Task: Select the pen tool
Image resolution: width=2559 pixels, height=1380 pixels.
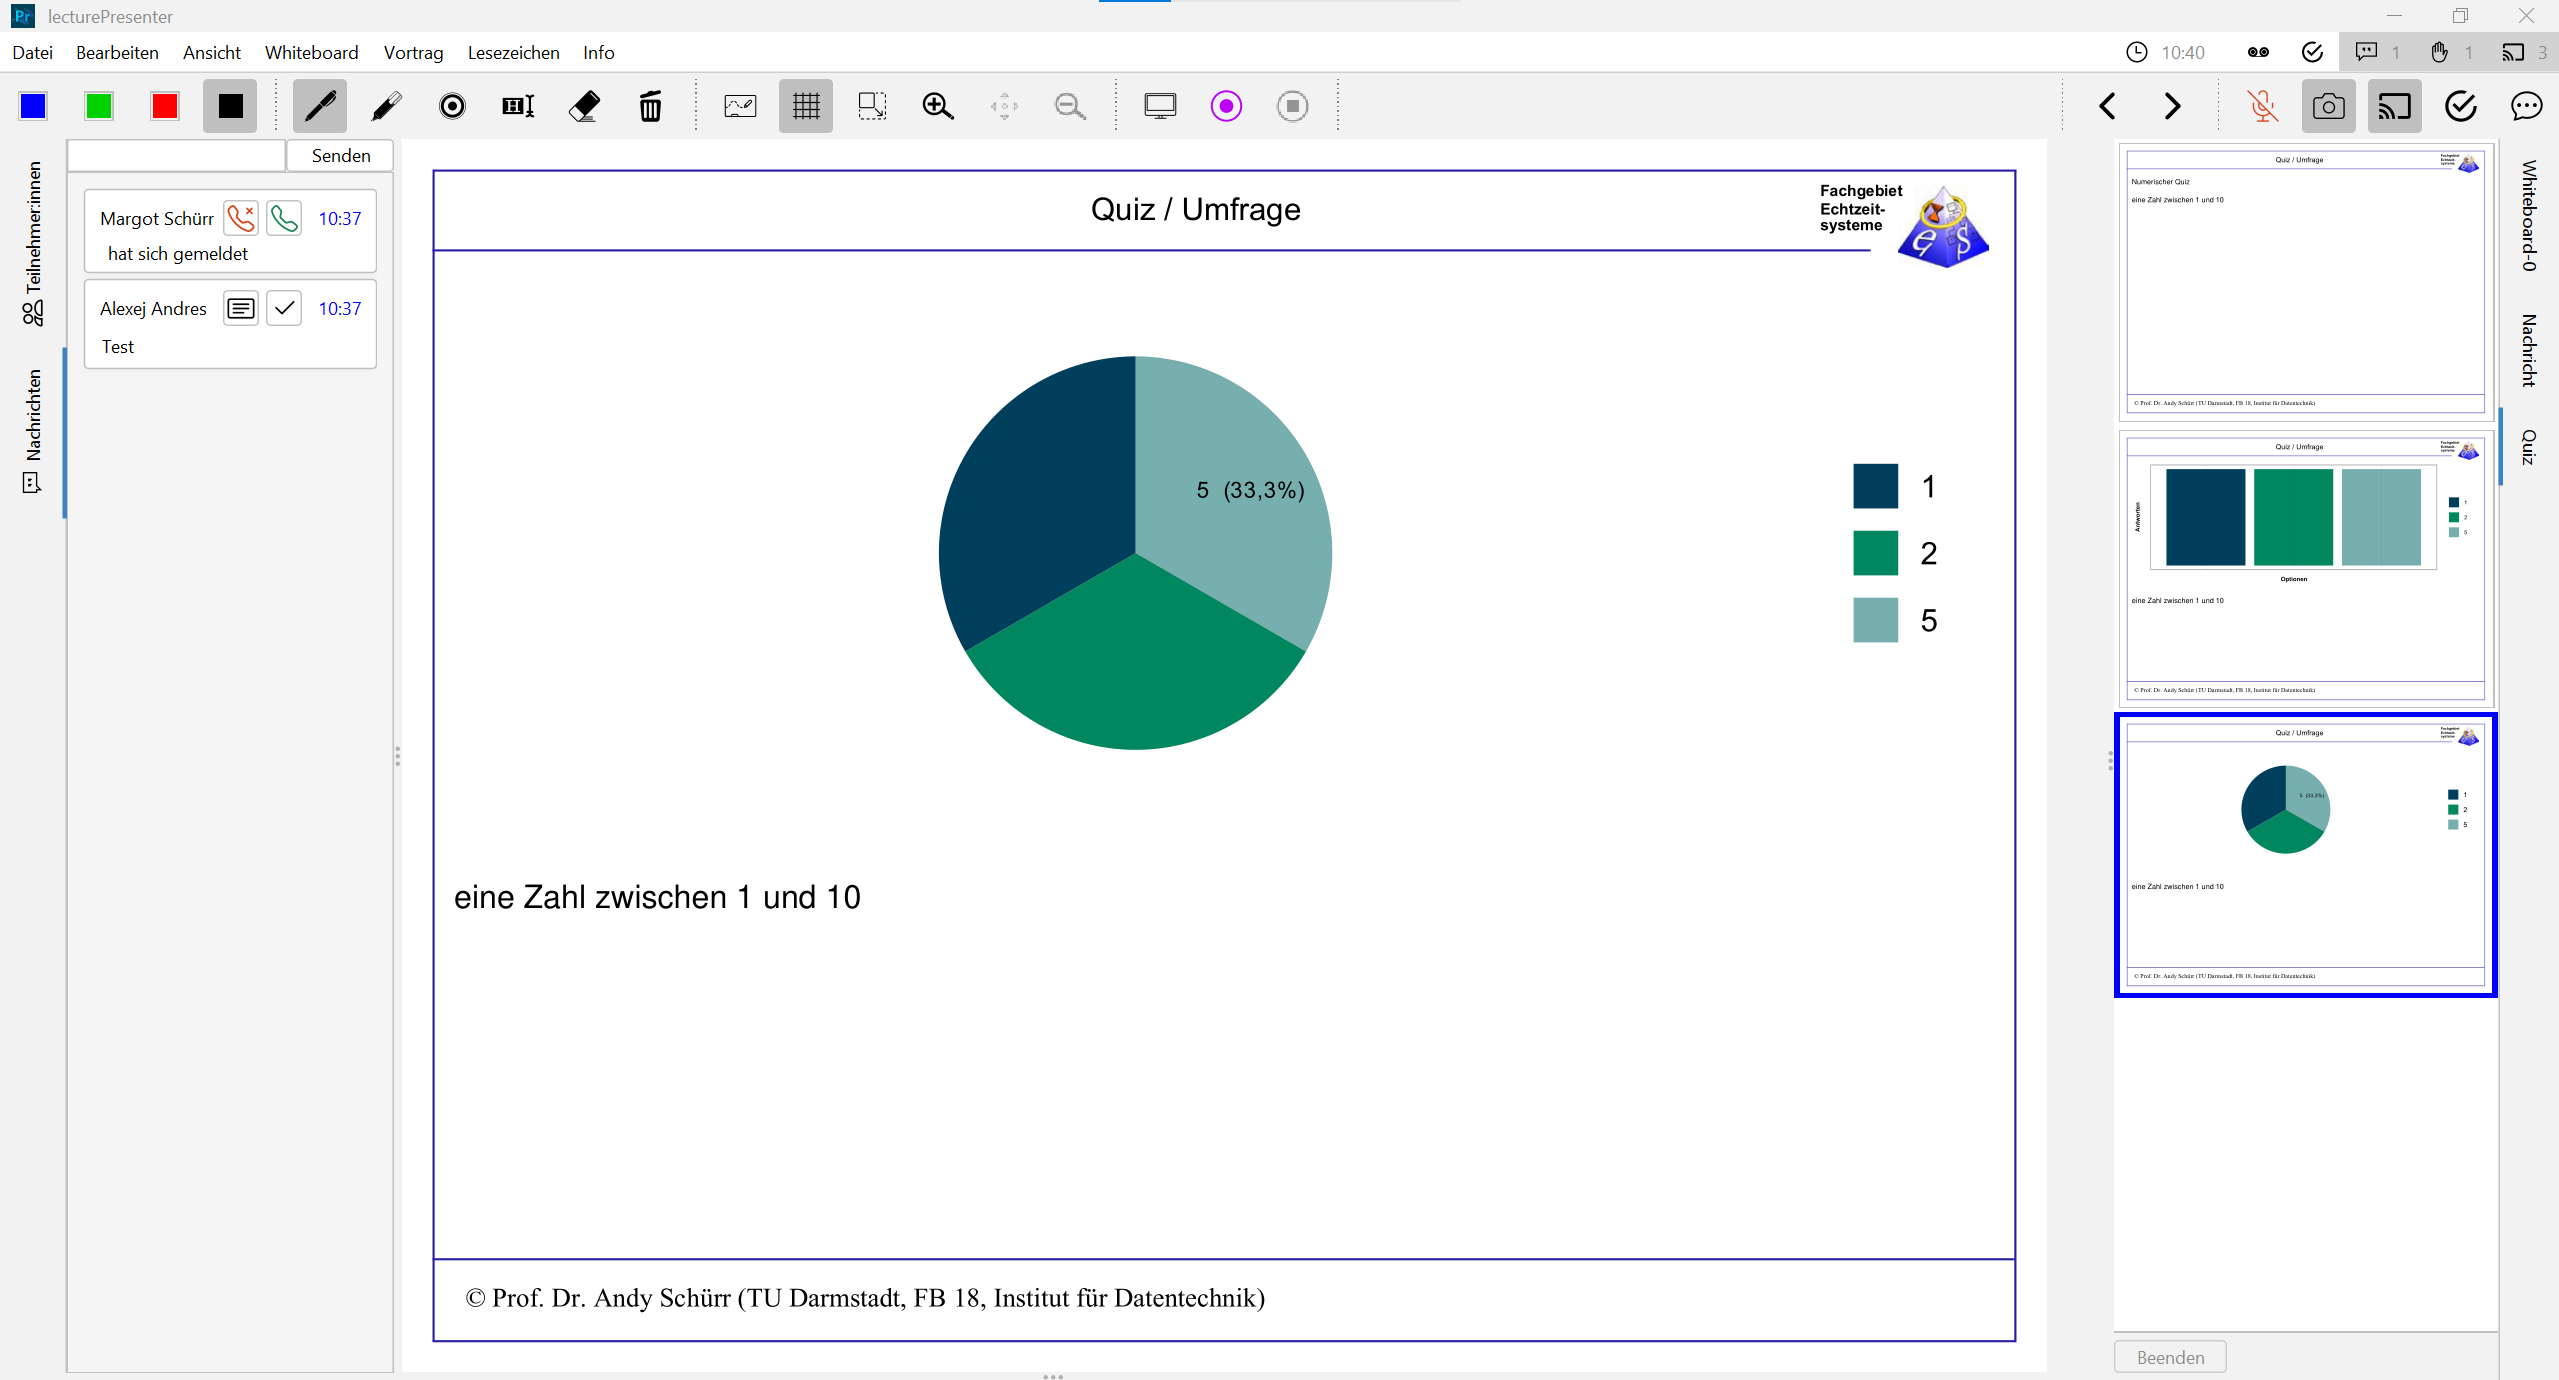Action: pos(318,106)
